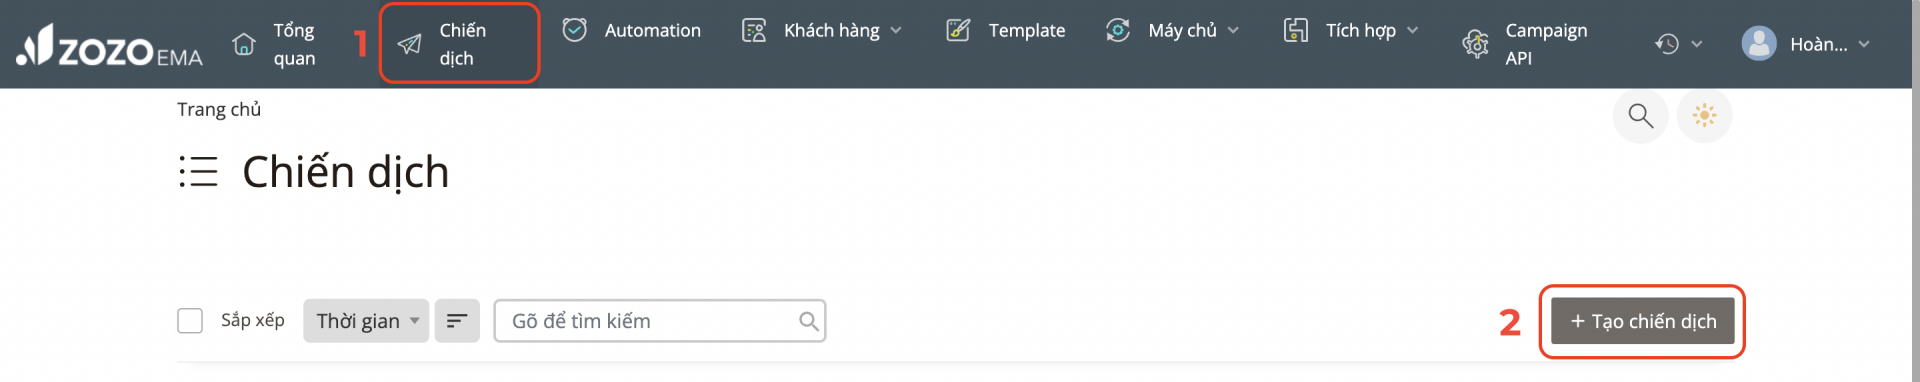Toggle the sort direction icon button

457,321
